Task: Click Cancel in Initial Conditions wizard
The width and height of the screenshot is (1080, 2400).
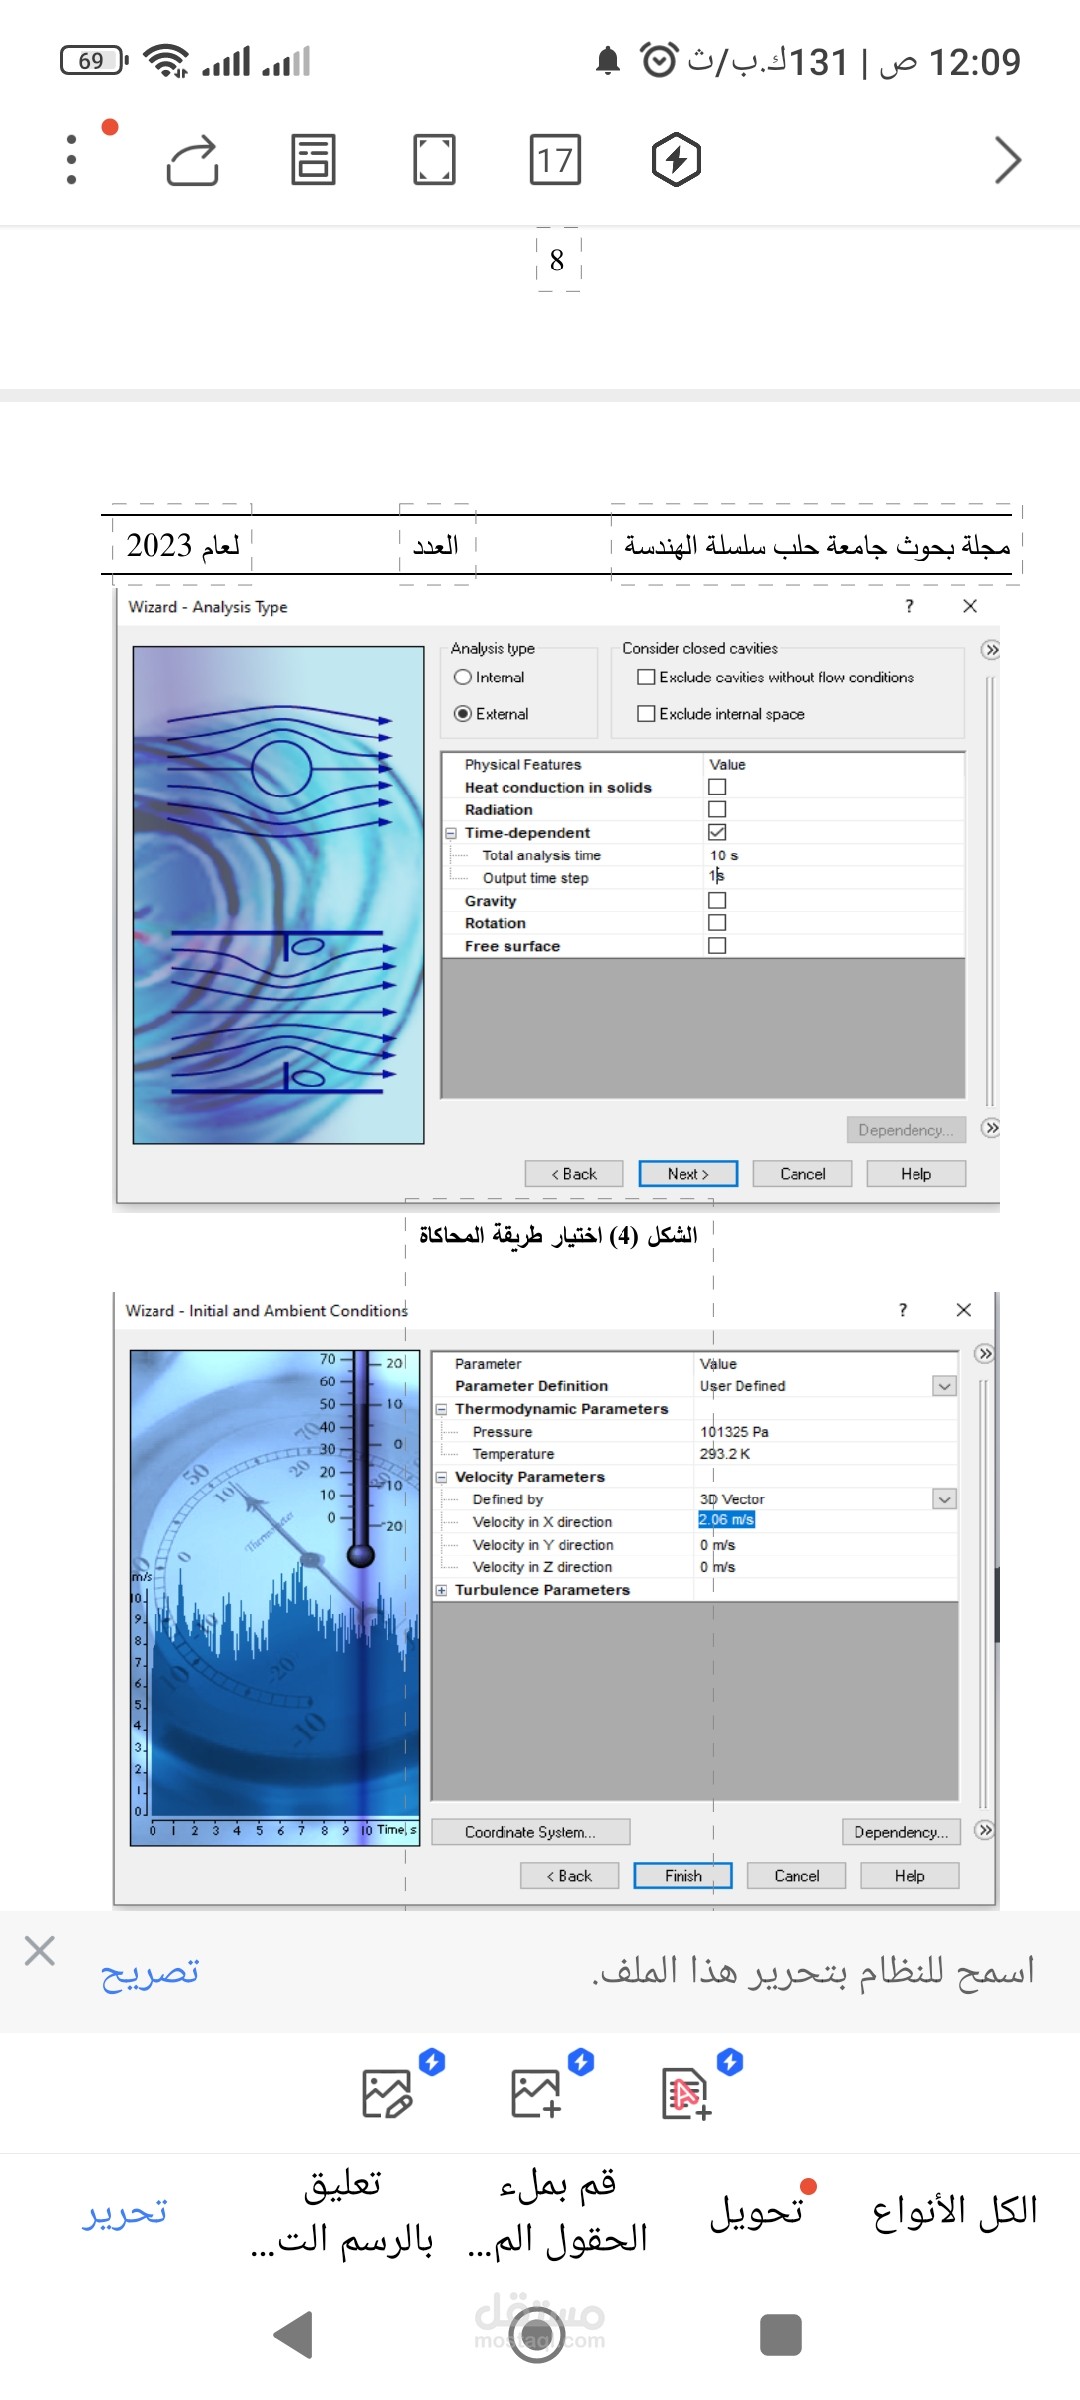Action: pos(796,1876)
